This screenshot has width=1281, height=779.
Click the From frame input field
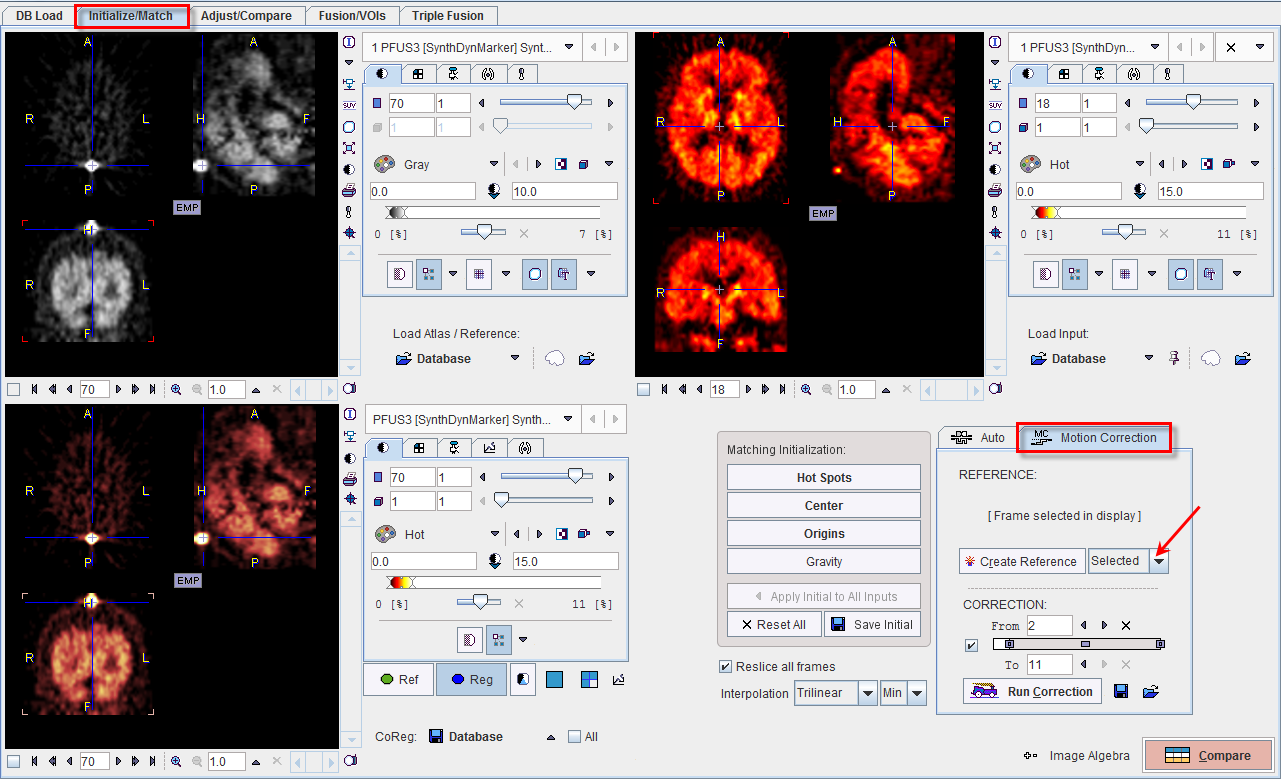[1048, 625]
